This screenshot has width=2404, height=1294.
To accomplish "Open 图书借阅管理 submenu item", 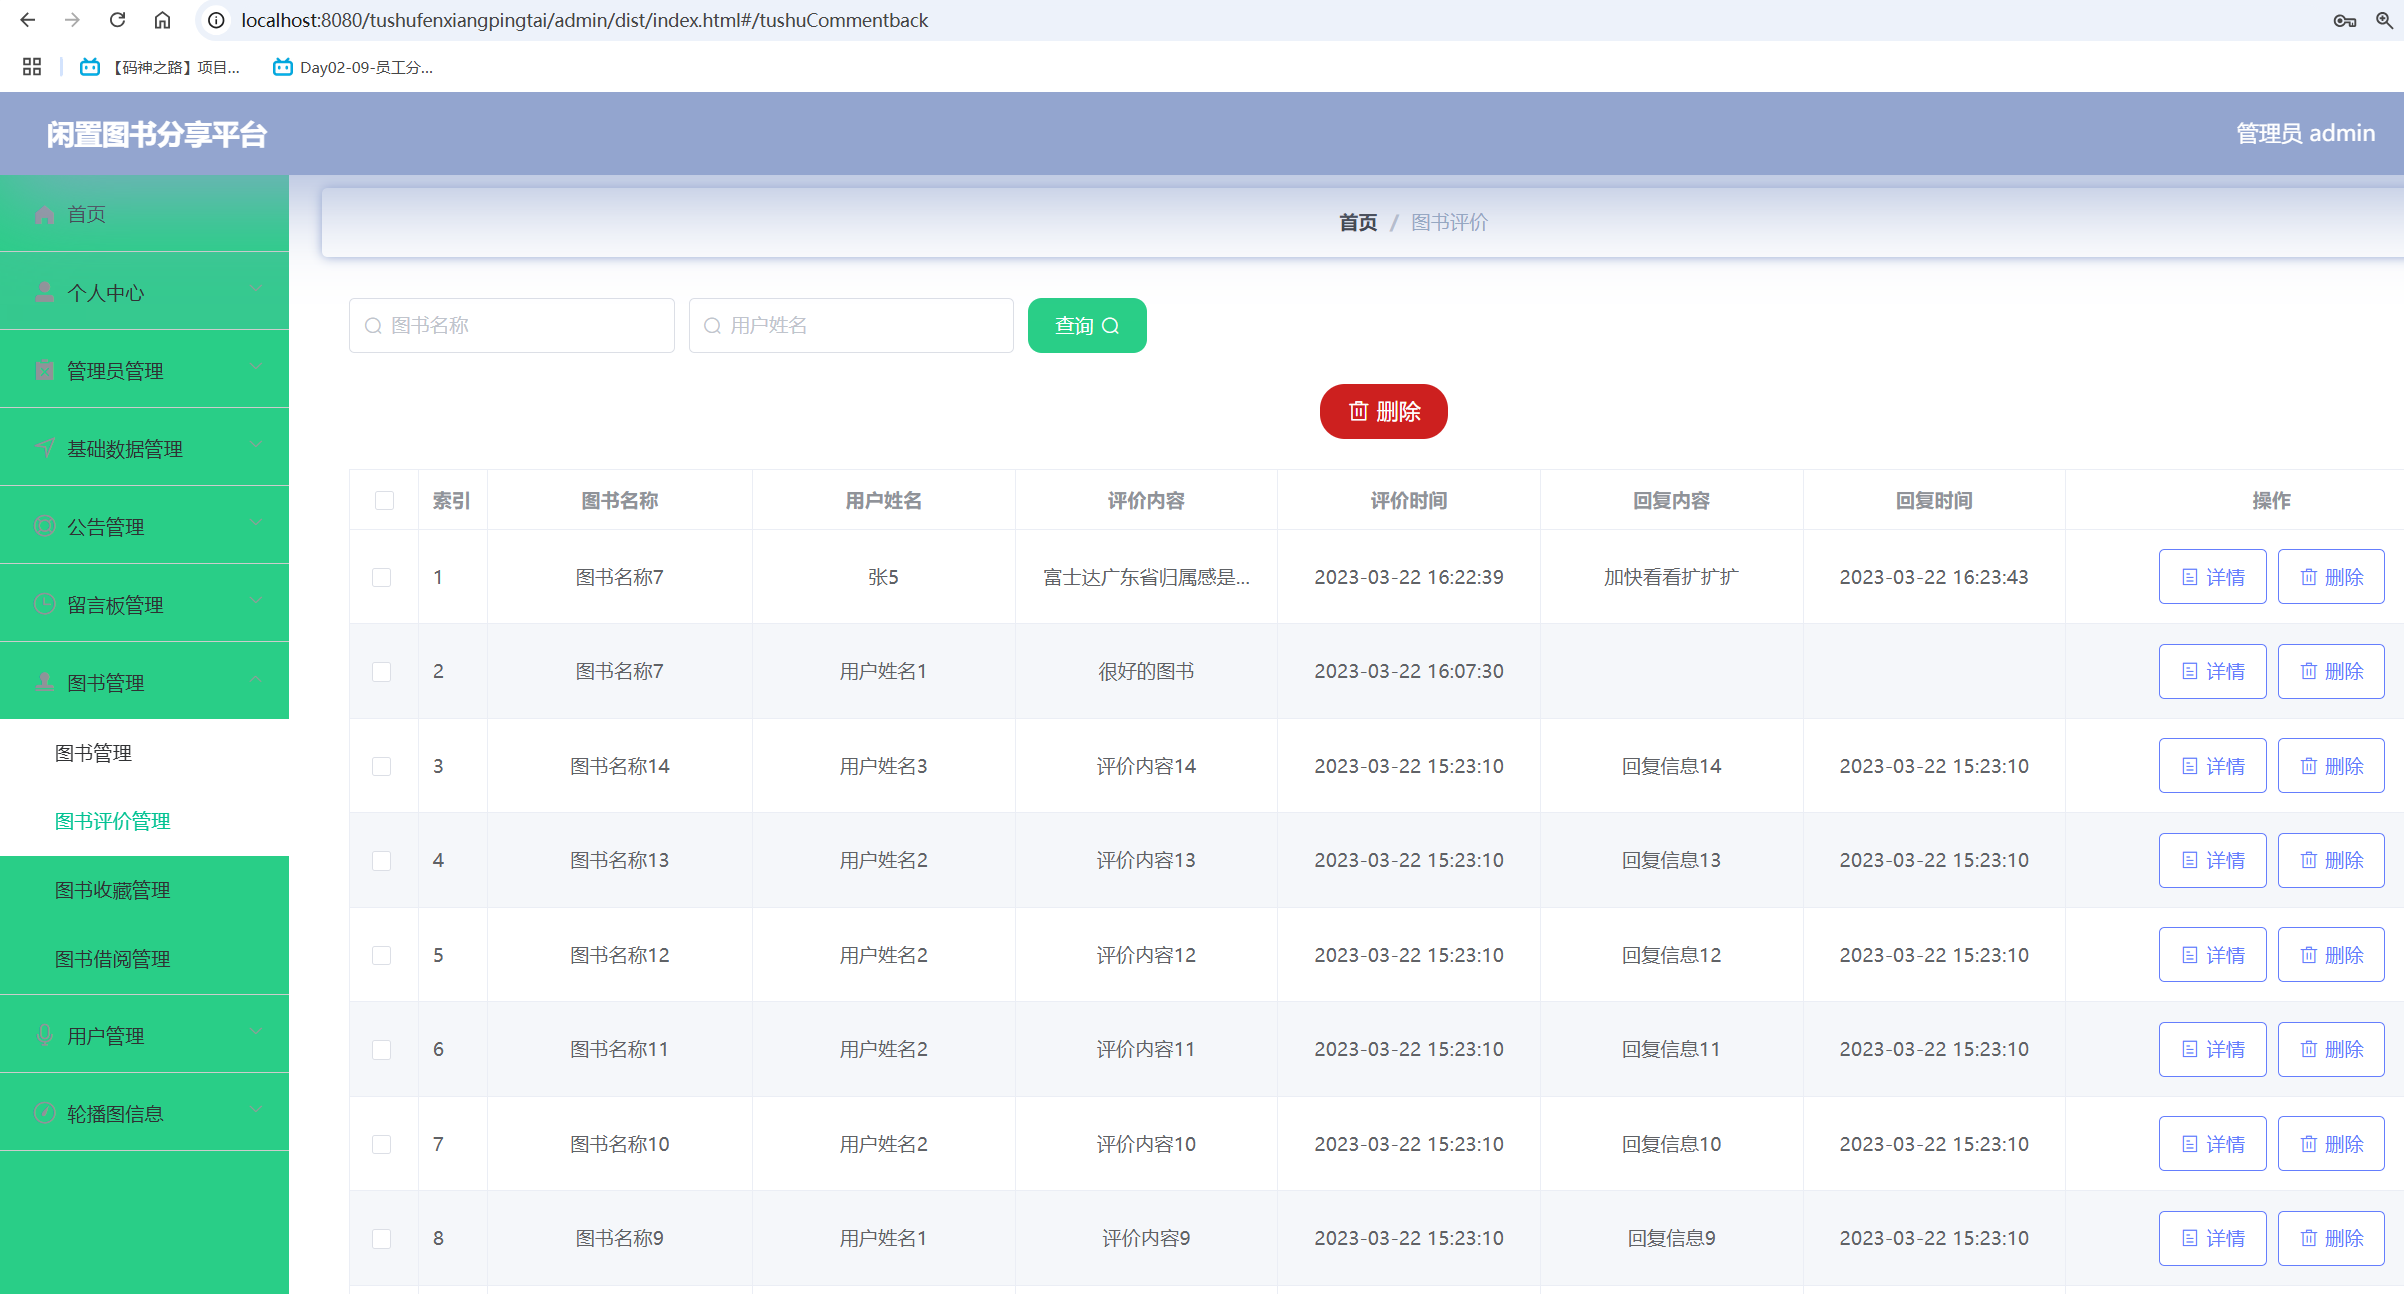I will (x=112, y=959).
